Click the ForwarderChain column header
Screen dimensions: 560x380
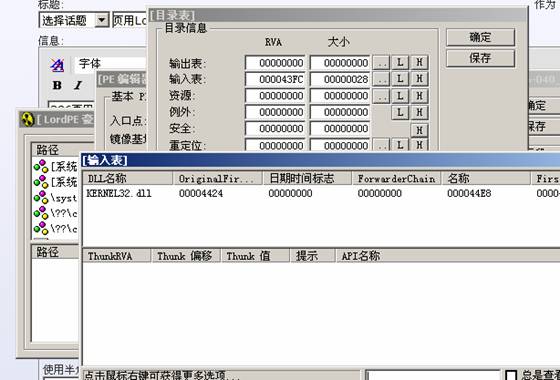tap(397, 178)
